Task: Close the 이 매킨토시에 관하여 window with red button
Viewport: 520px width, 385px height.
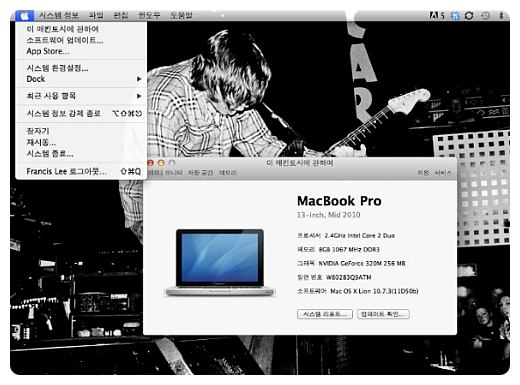Action: click(x=151, y=163)
